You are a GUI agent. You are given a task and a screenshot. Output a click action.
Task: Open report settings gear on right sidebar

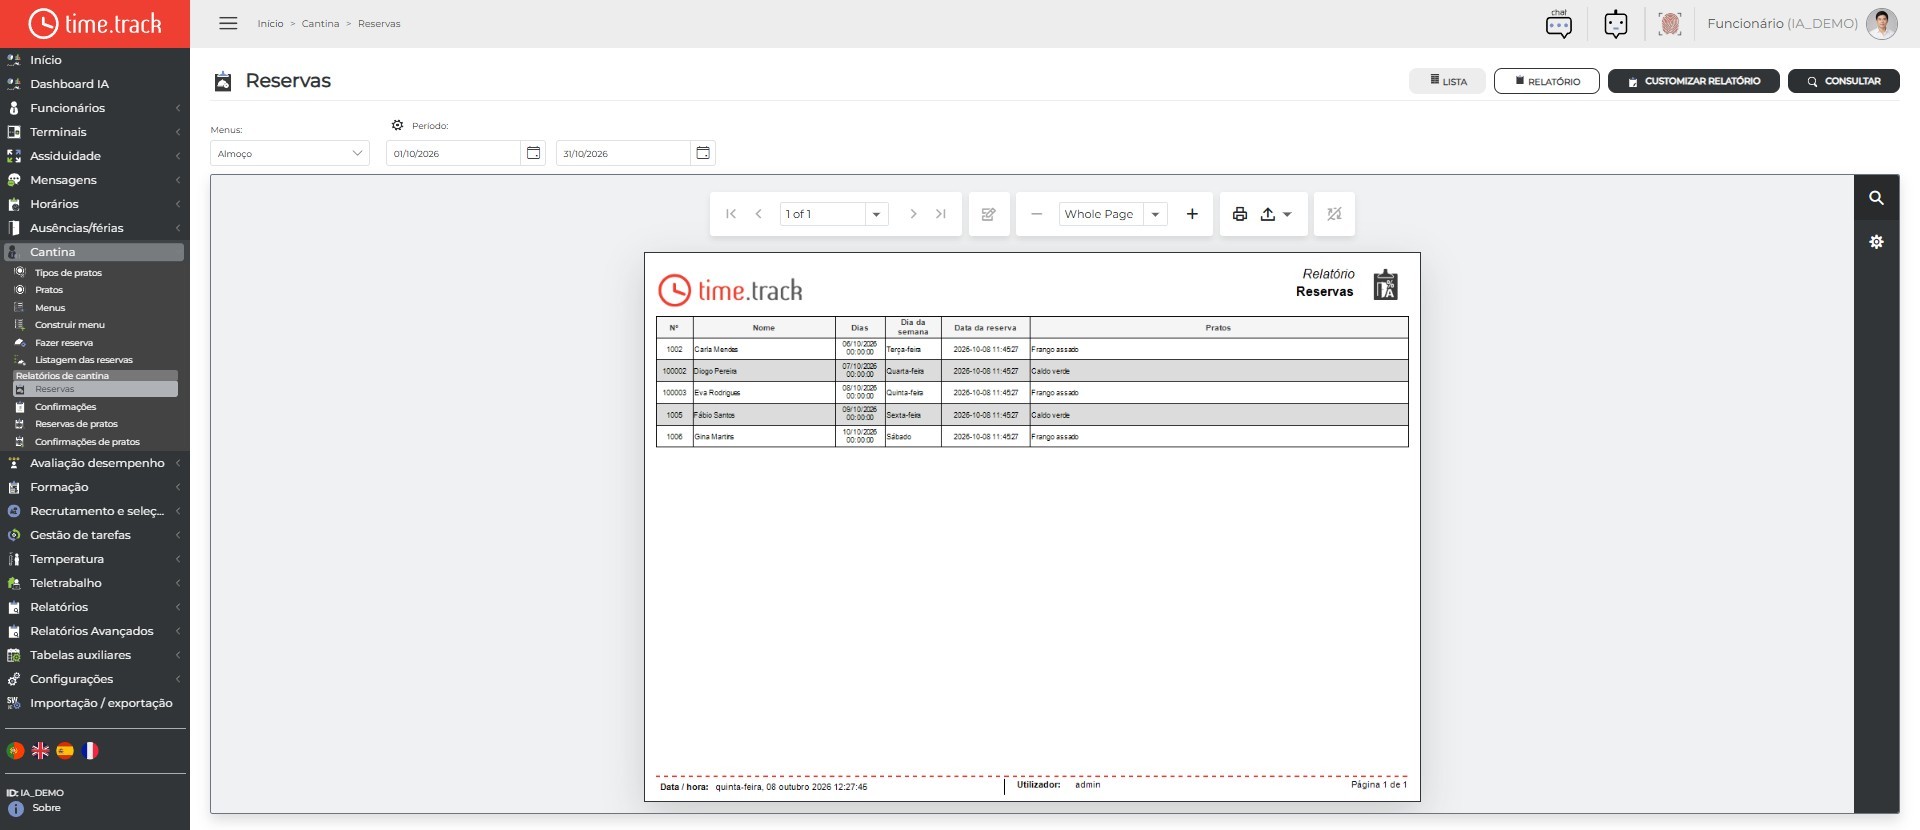click(1876, 242)
